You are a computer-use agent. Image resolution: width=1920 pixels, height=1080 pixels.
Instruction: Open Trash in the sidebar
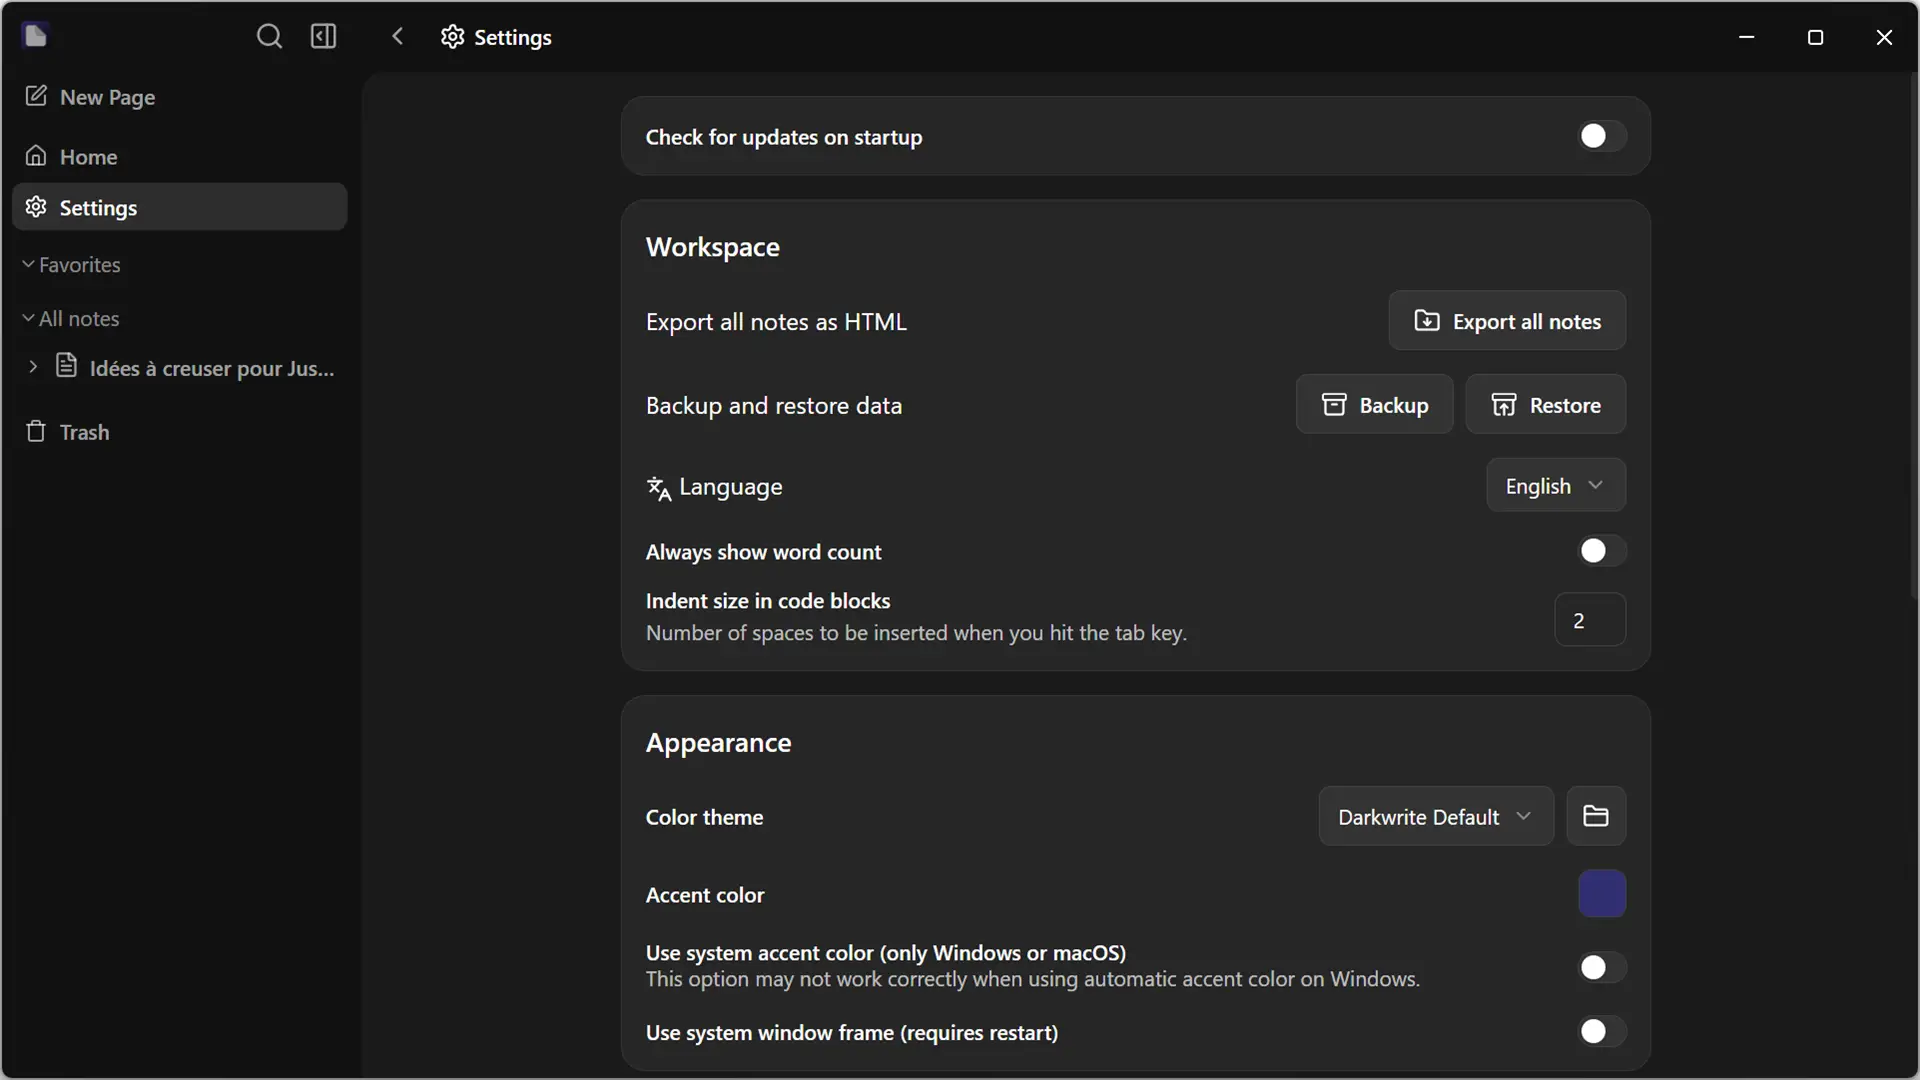[x=180, y=432]
